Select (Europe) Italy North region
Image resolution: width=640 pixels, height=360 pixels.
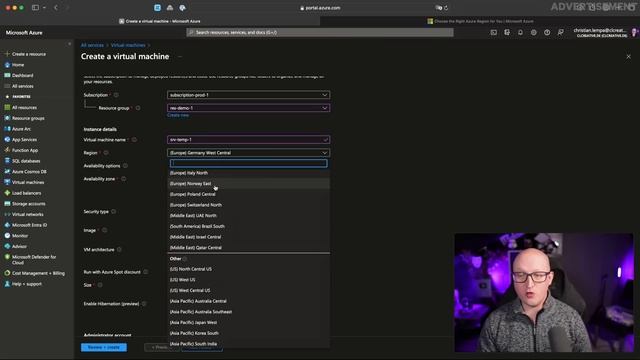point(249,173)
